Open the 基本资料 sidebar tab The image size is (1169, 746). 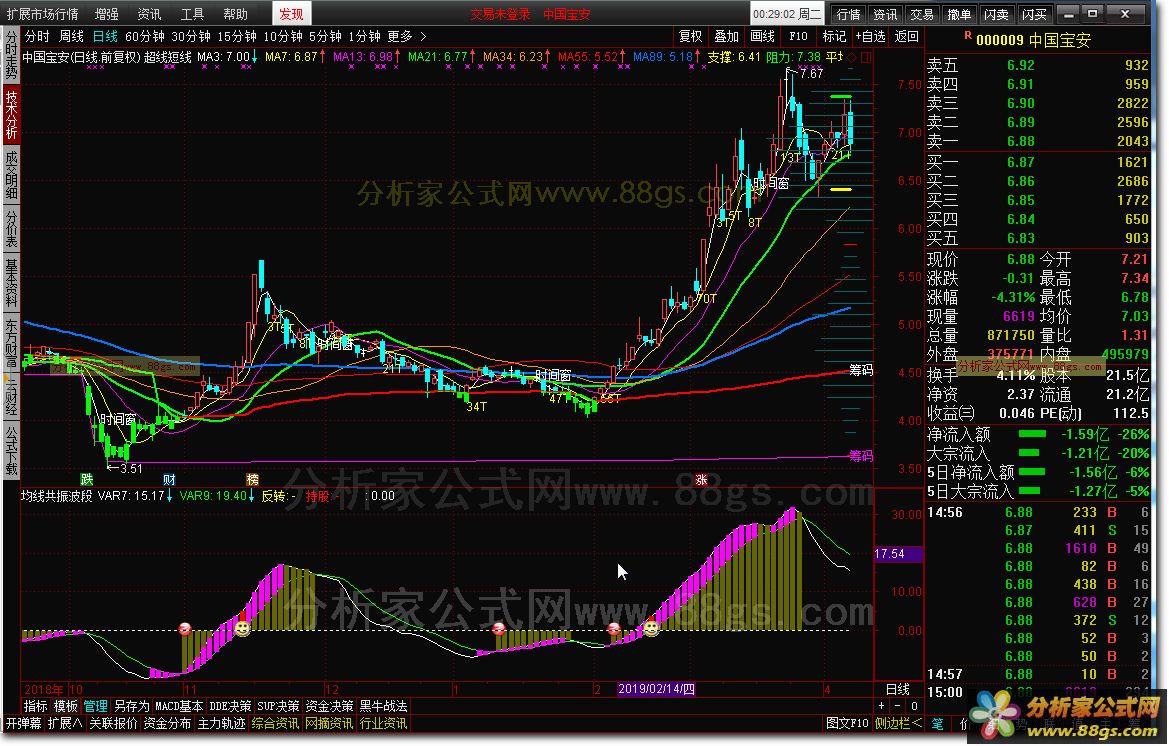[x=12, y=284]
